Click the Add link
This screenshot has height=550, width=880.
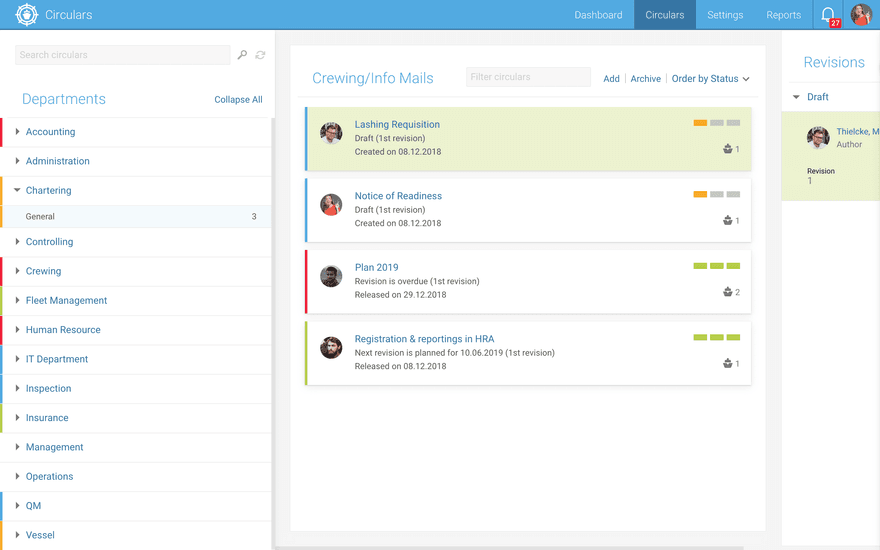(x=611, y=79)
